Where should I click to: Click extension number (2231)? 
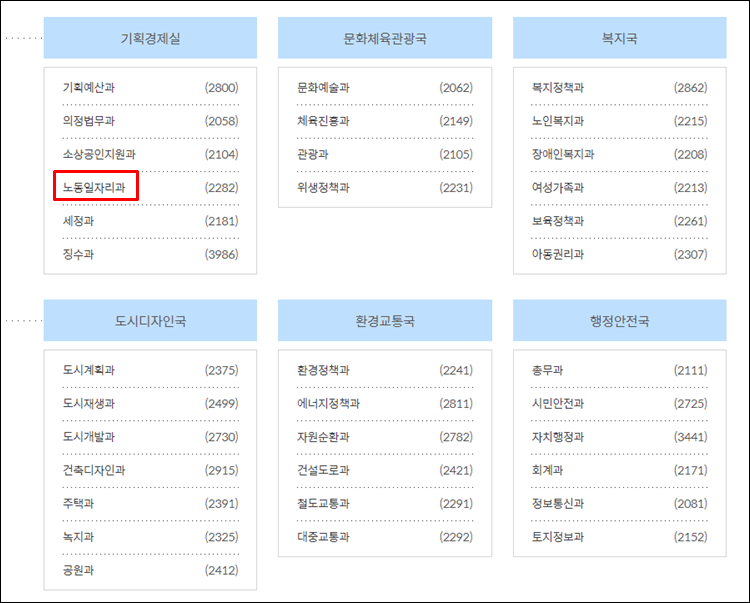[456, 187]
